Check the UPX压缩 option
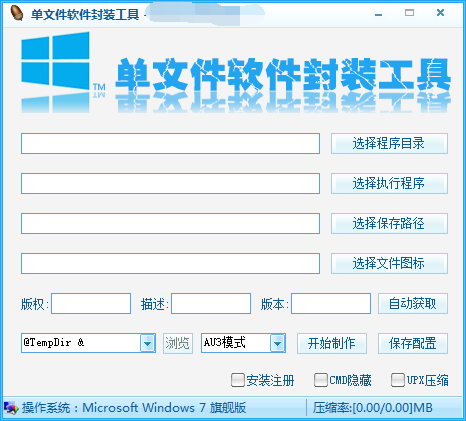The height and width of the screenshot is (421, 466). coord(398,380)
